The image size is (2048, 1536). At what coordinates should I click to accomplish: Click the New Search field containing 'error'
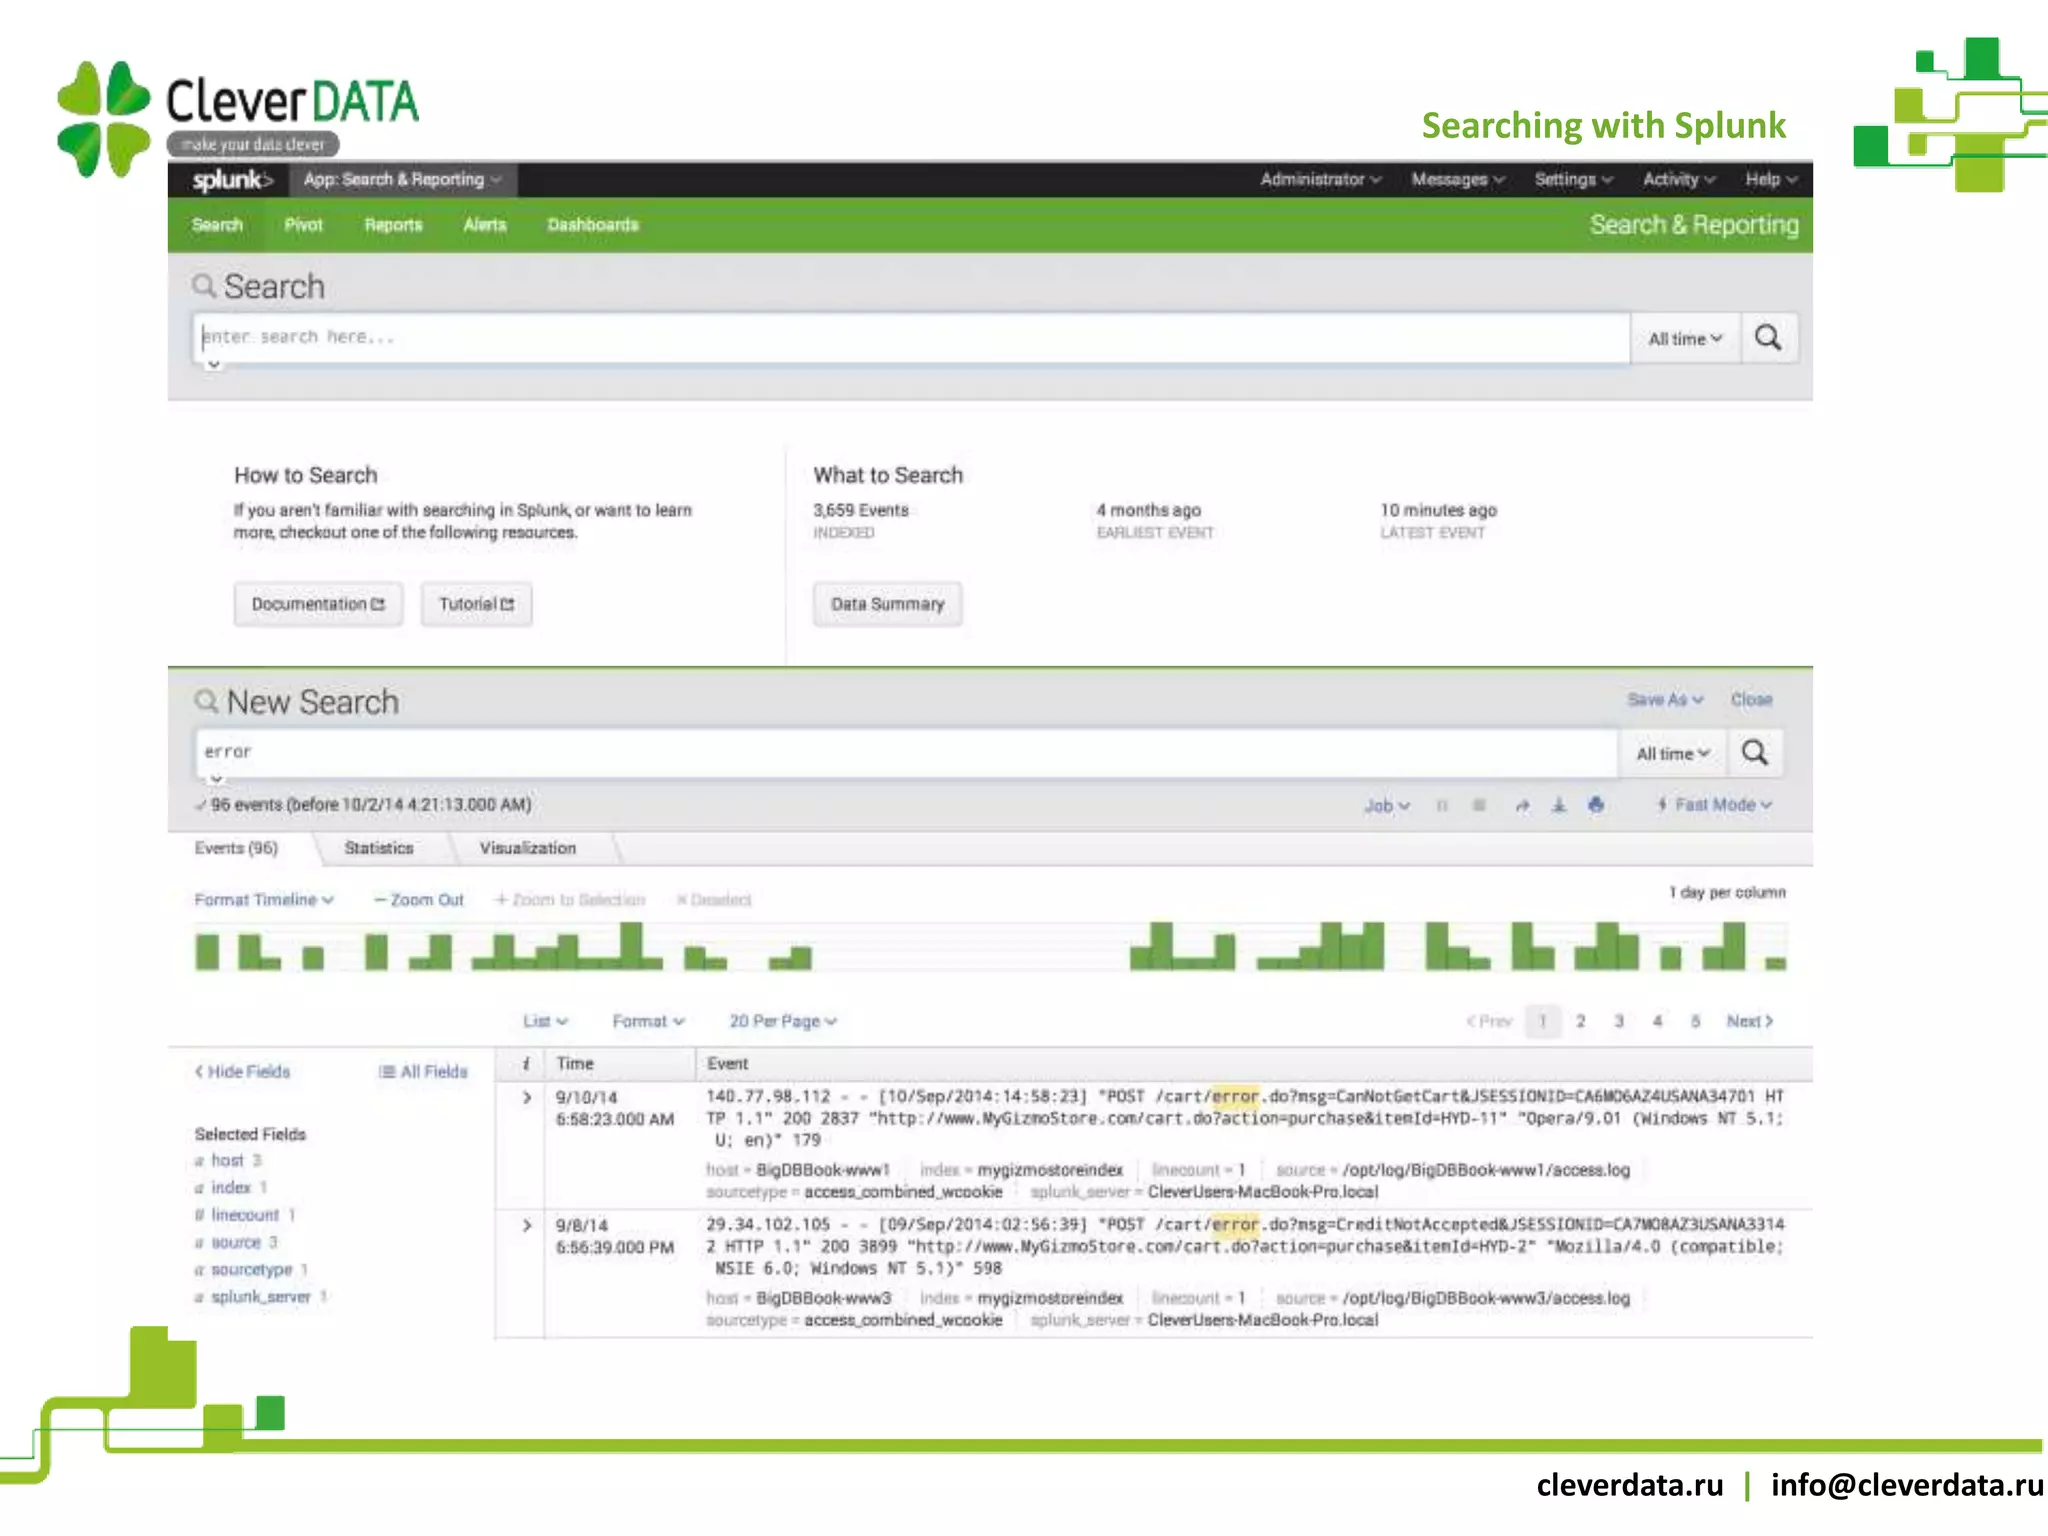[x=906, y=752]
